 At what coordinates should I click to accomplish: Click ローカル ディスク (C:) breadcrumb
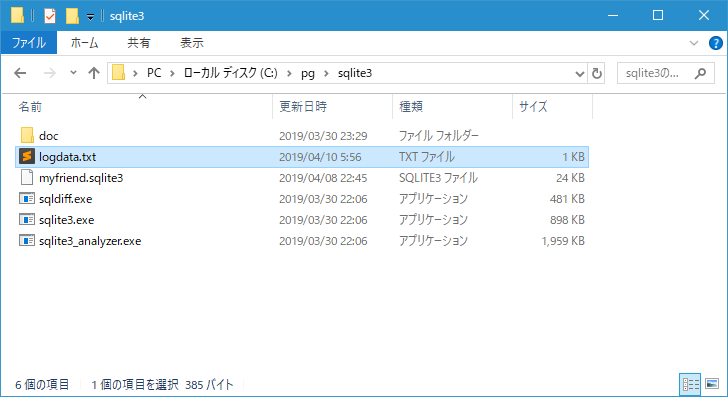(230, 73)
